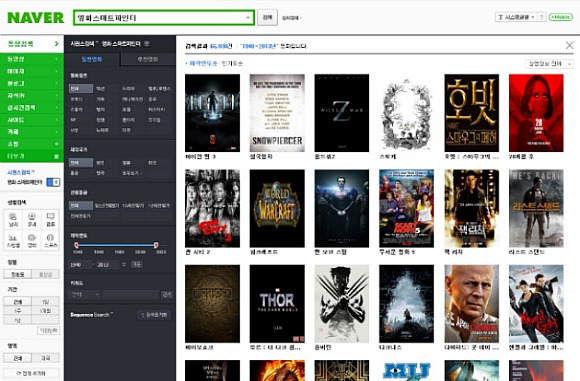
Task: Open the World War Z poster
Action: click(x=341, y=113)
